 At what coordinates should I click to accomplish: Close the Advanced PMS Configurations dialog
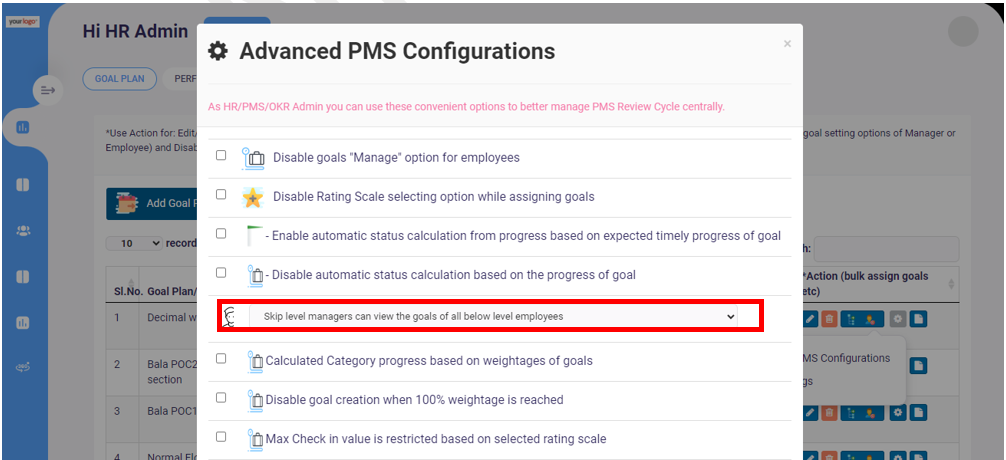coord(787,44)
